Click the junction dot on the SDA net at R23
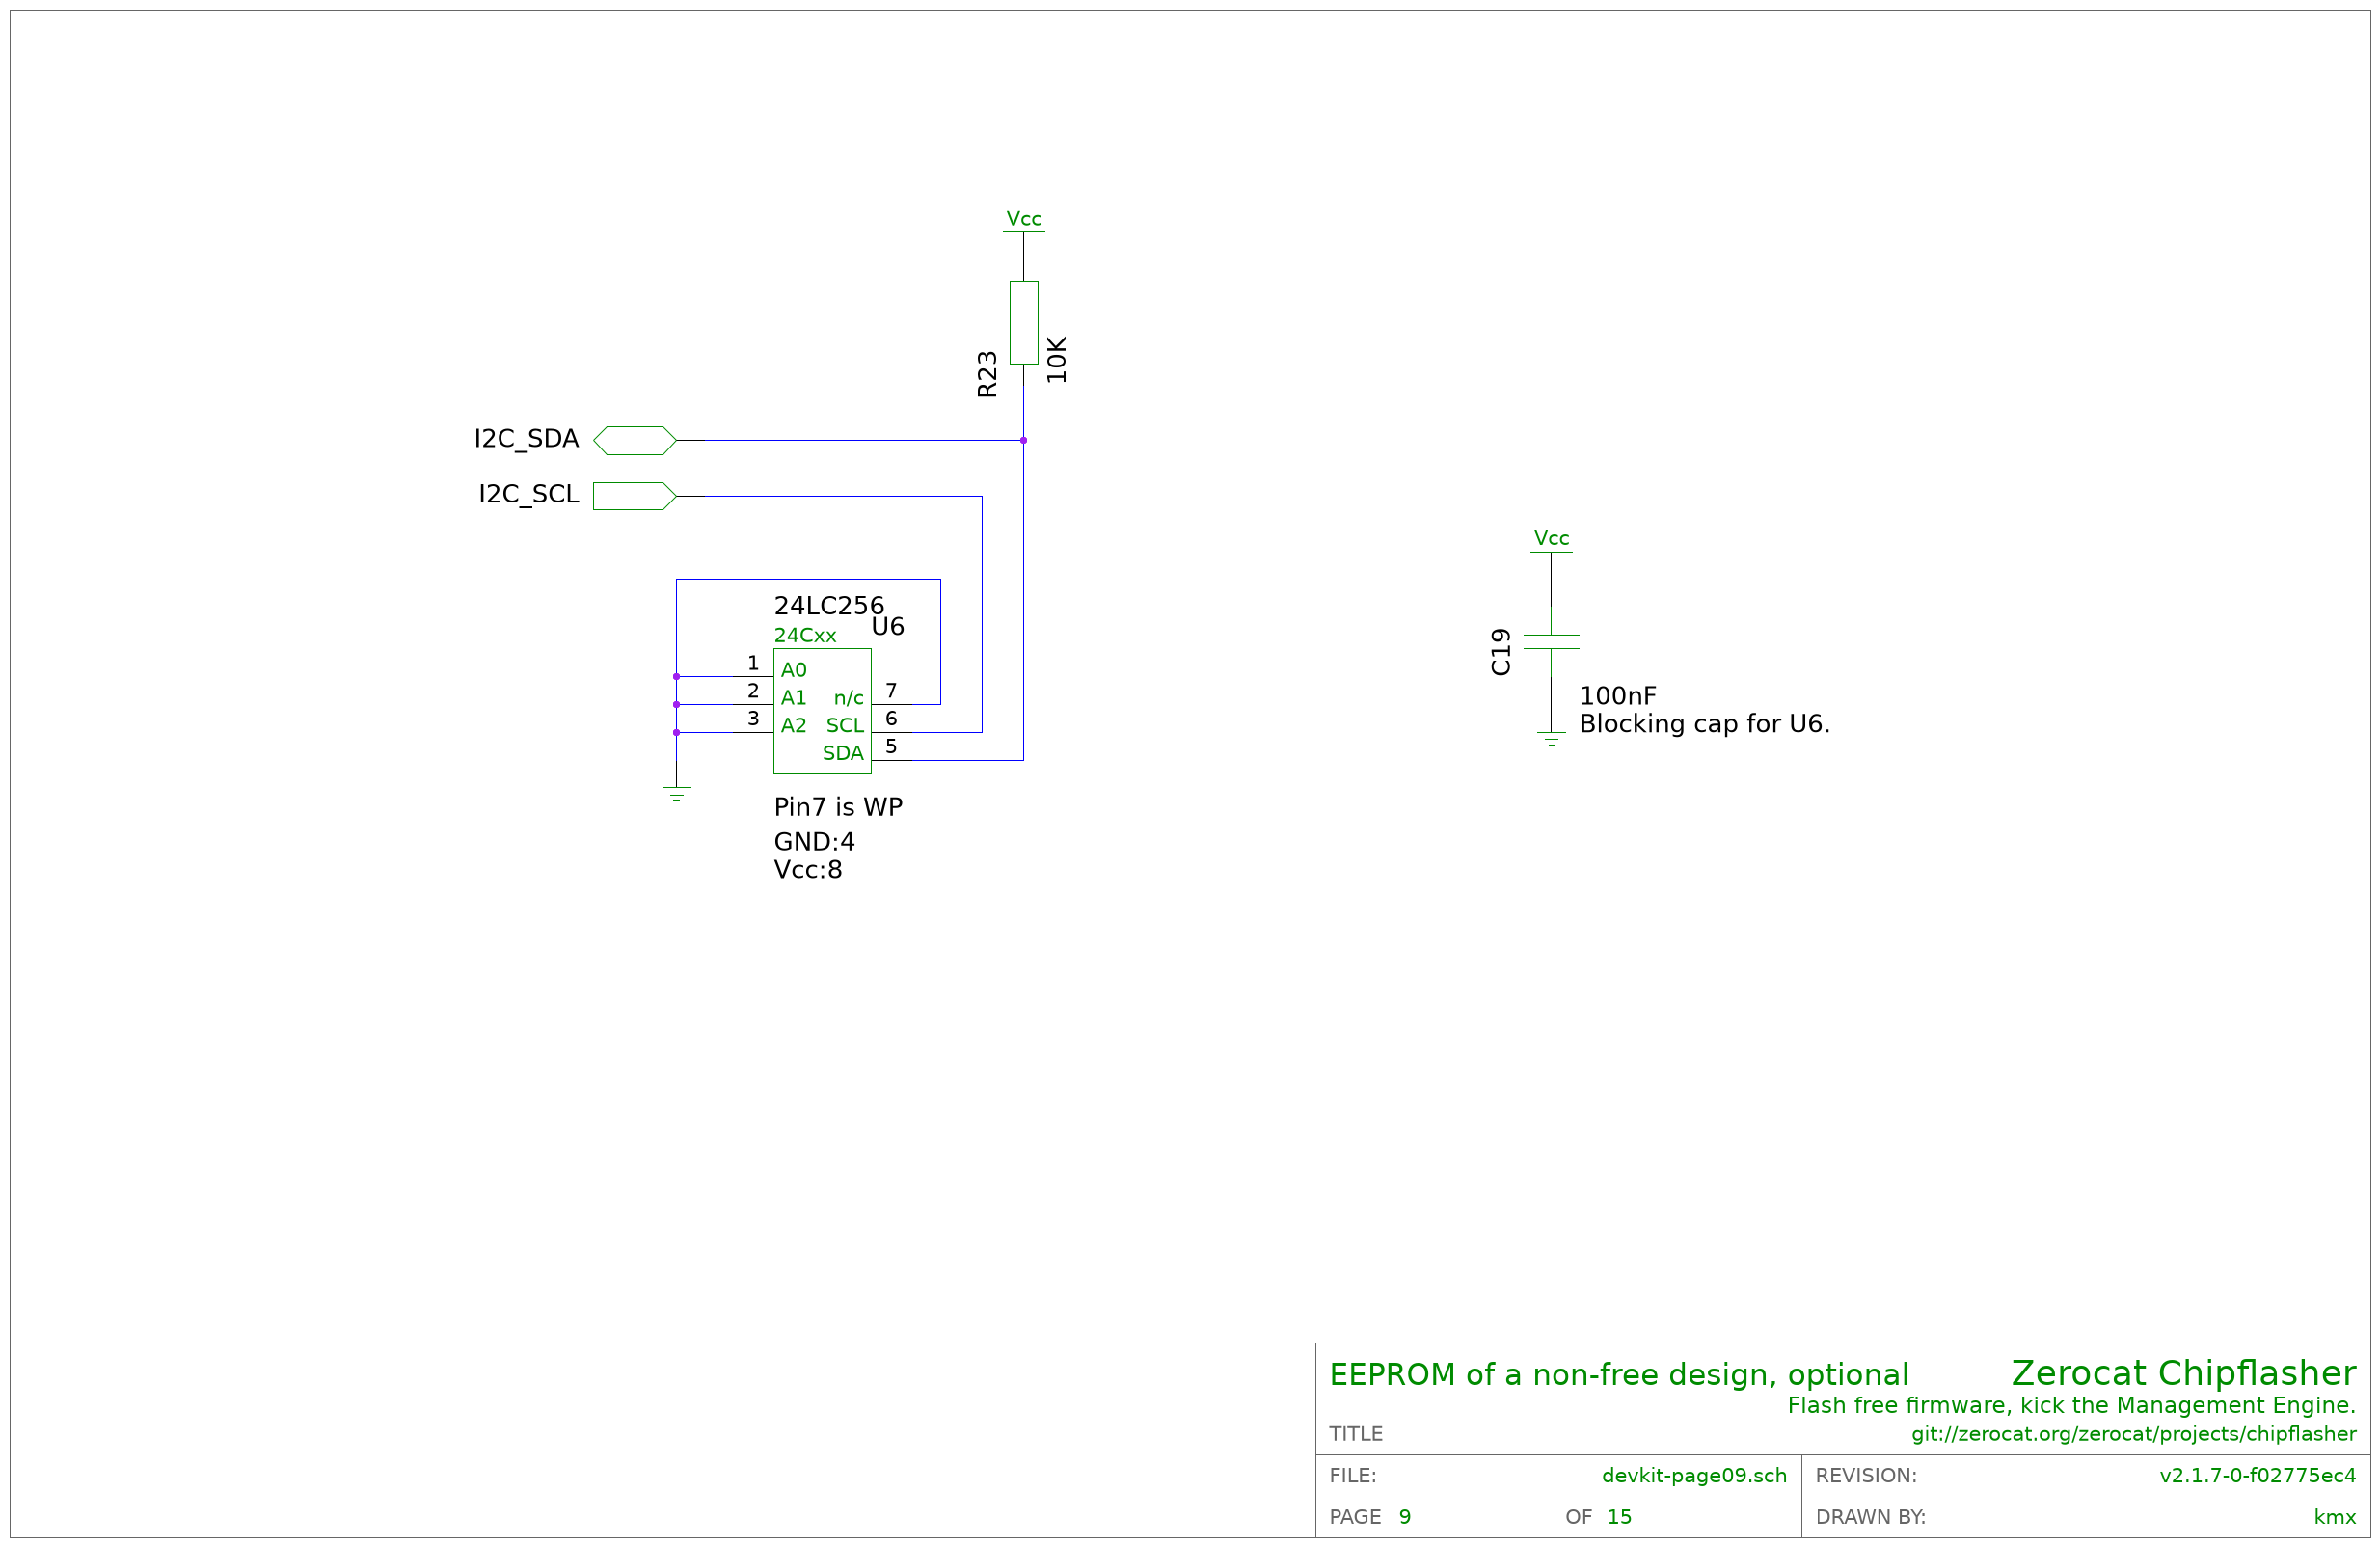The height and width of the screenshot is (1547, 2380). (x=1023, y=440)
